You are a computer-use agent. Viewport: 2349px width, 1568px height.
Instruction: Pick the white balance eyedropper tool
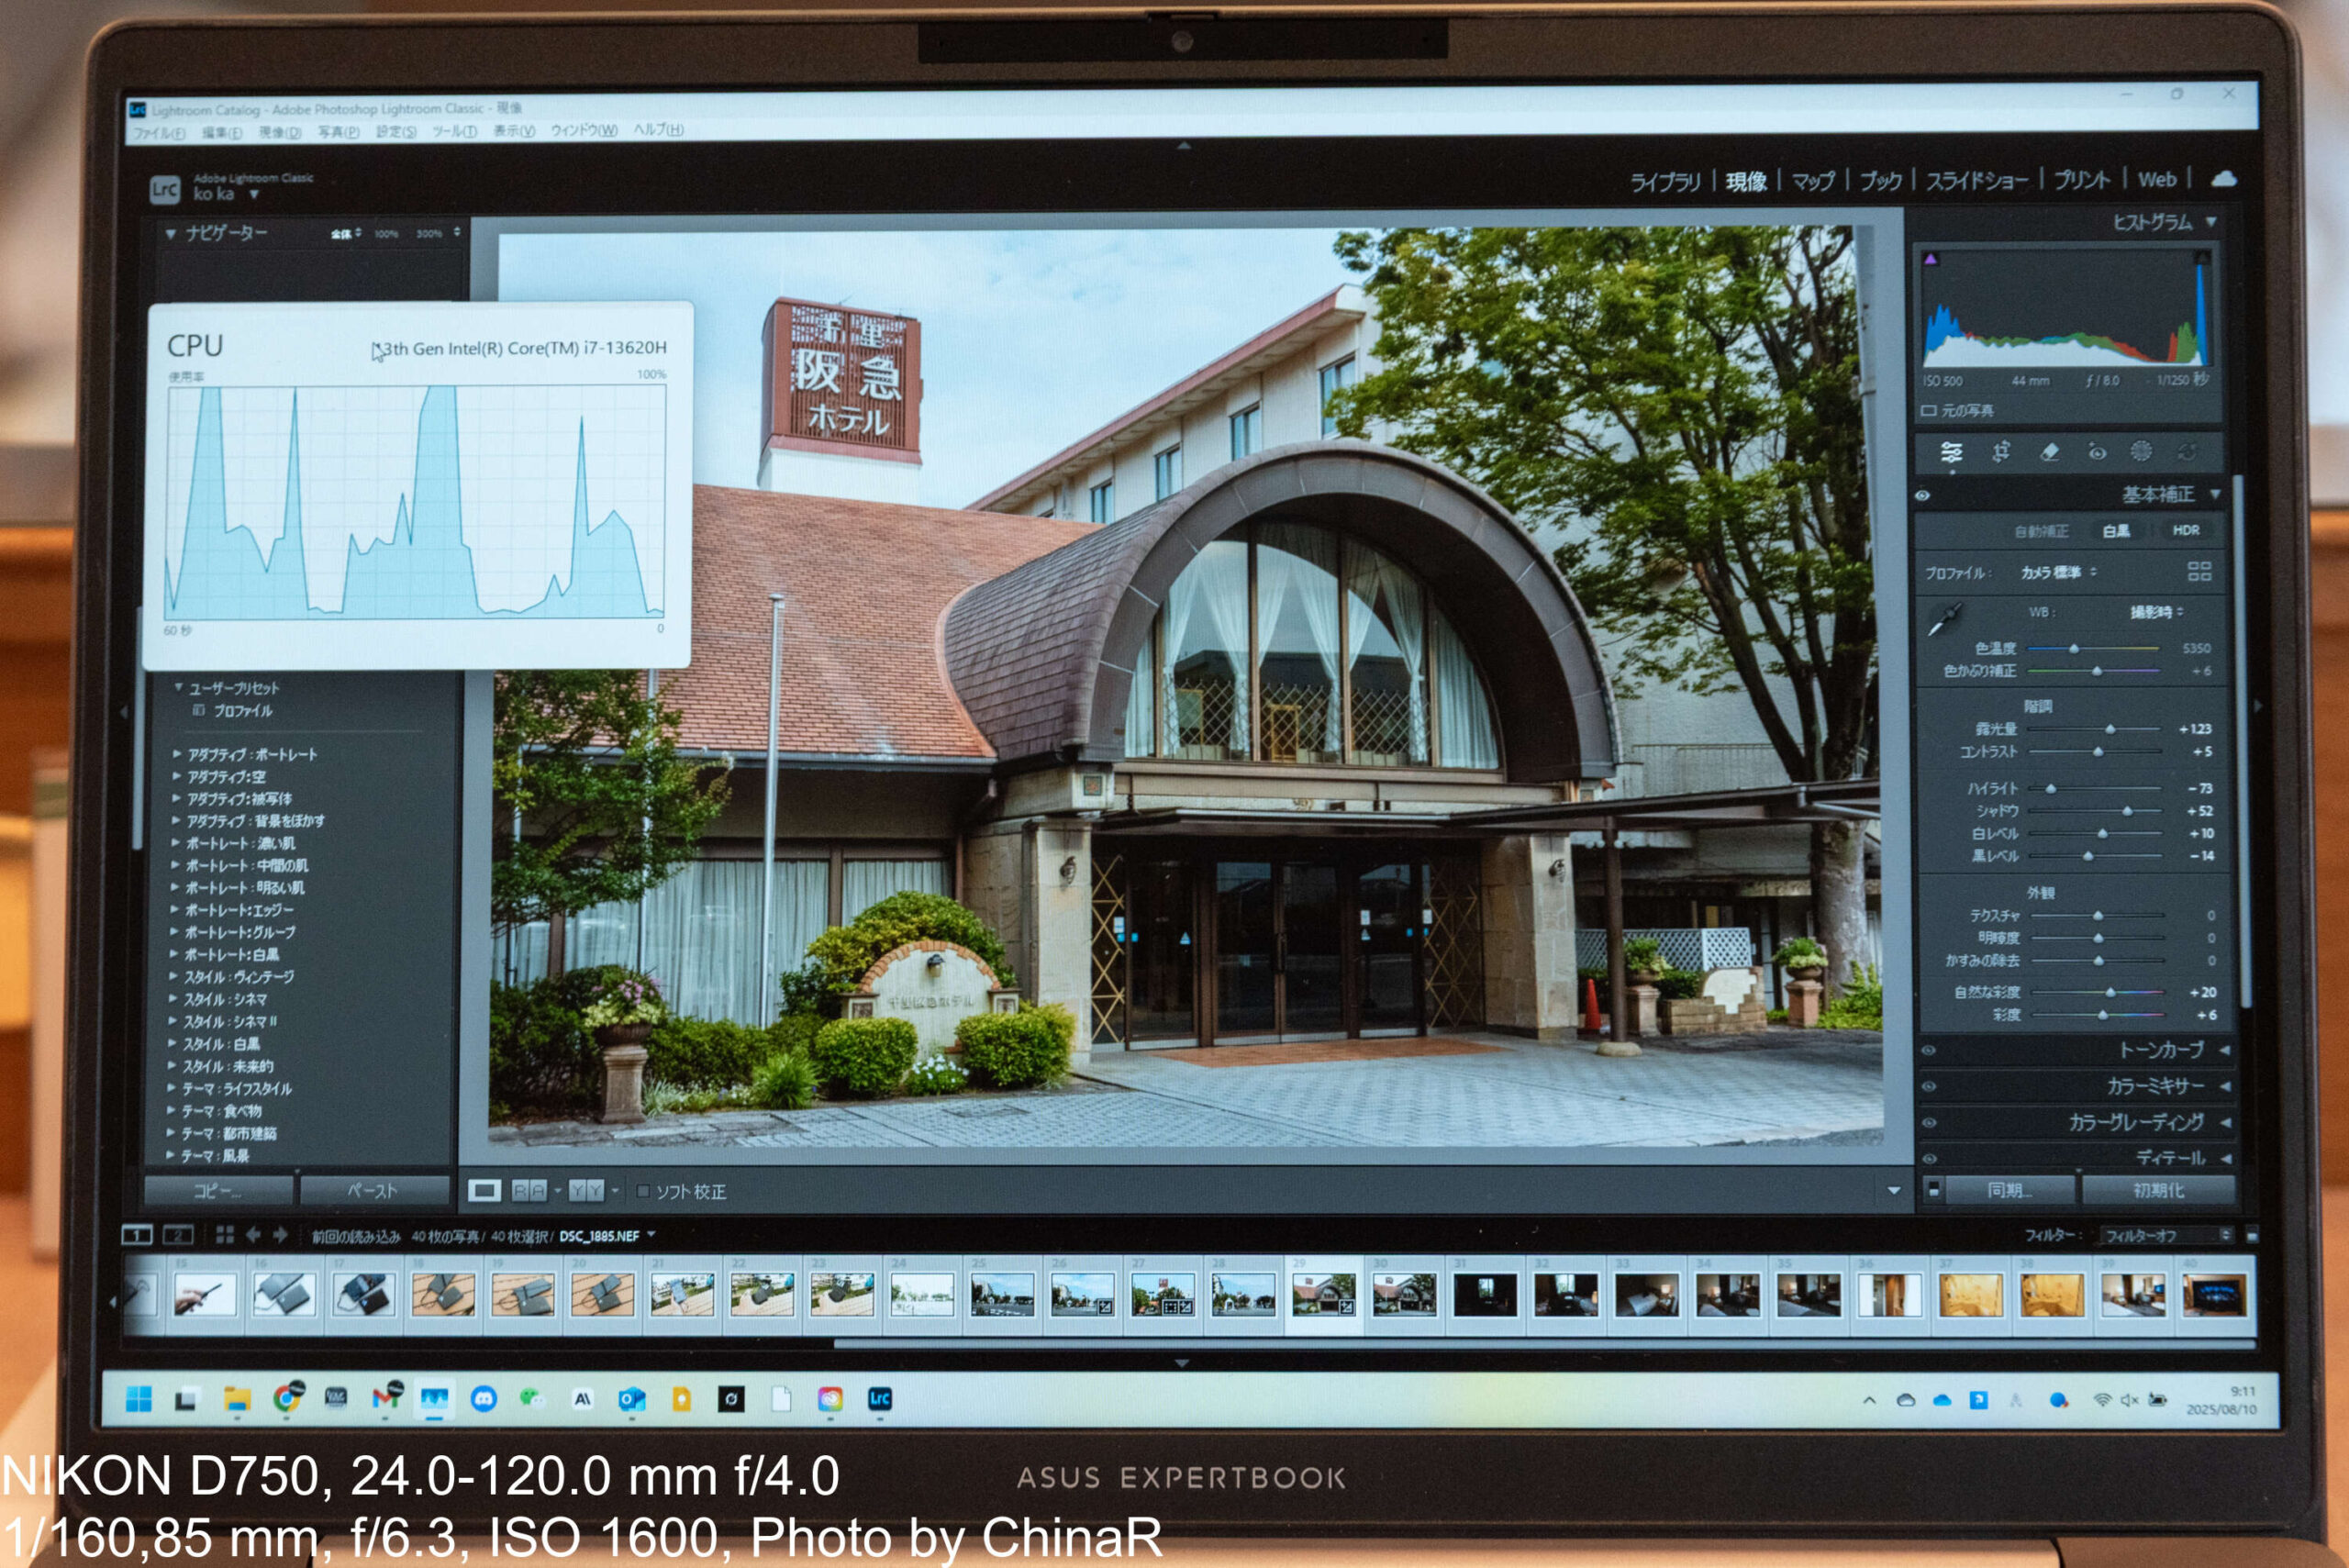pyautogui.click(x=1944, y=619)
